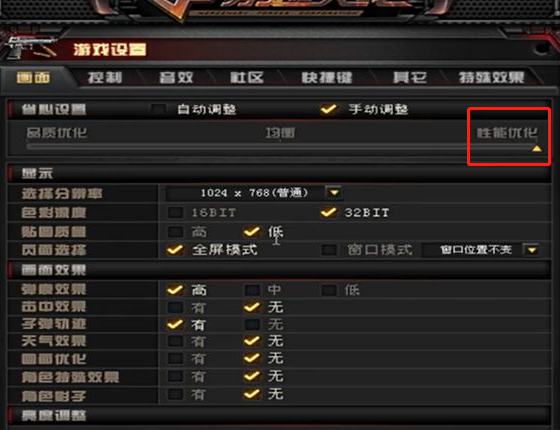Switch to the 控制 tab
560x430 pixels.
coord(105,77)
